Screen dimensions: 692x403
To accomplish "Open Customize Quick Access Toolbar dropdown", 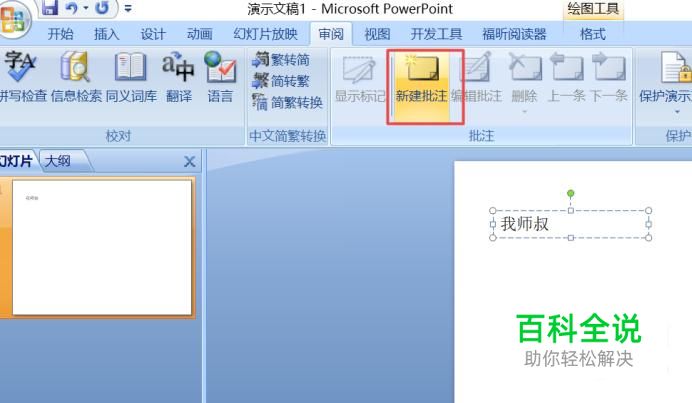I will [x=128, y=8].
